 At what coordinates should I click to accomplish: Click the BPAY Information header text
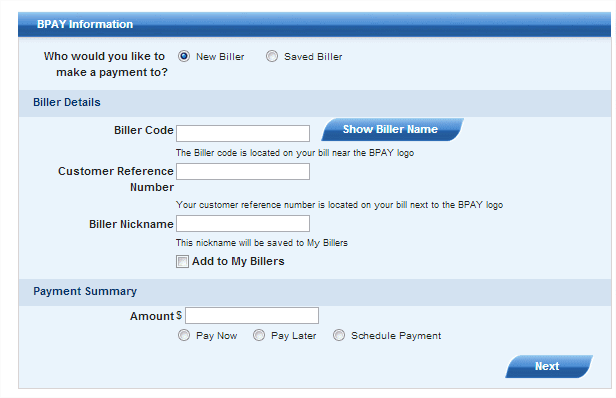coord(85,24)
